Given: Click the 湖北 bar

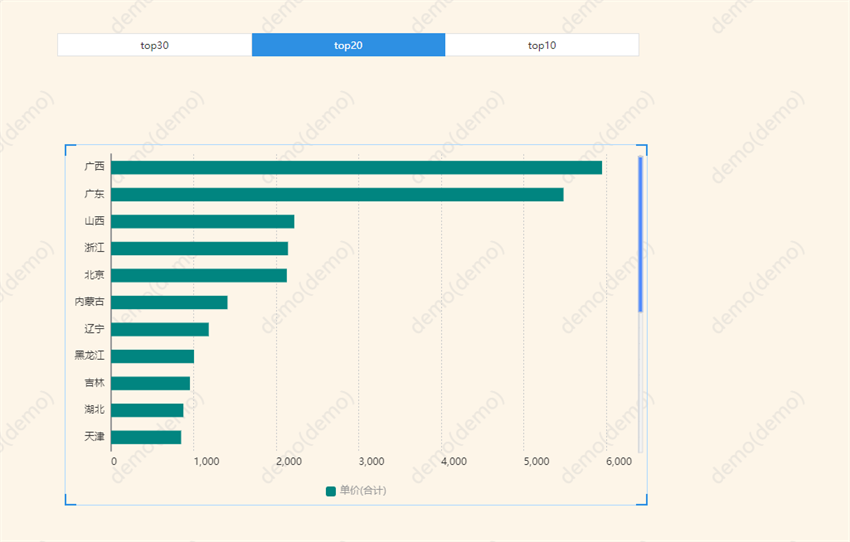Looking at the screenshot, I should click(x=148, y=410).
